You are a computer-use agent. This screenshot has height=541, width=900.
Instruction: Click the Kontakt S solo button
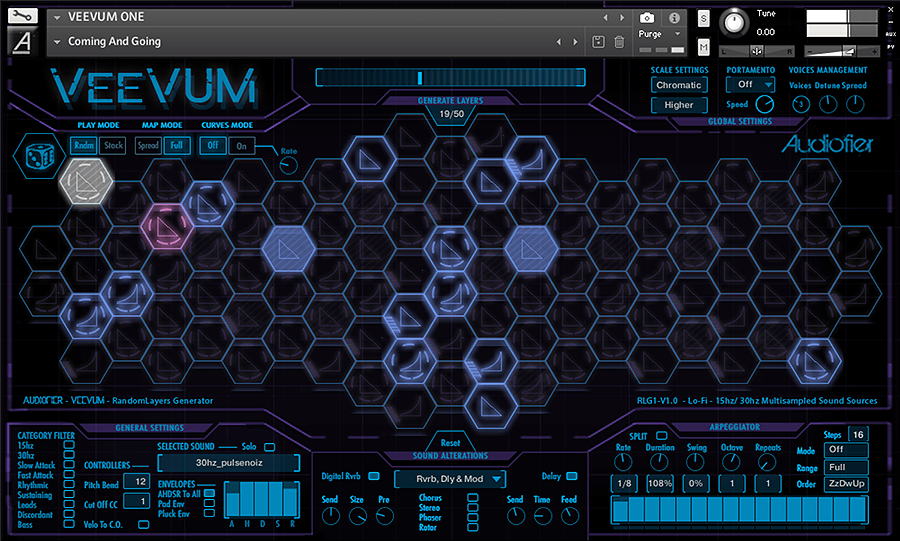[x=704, y=19]
